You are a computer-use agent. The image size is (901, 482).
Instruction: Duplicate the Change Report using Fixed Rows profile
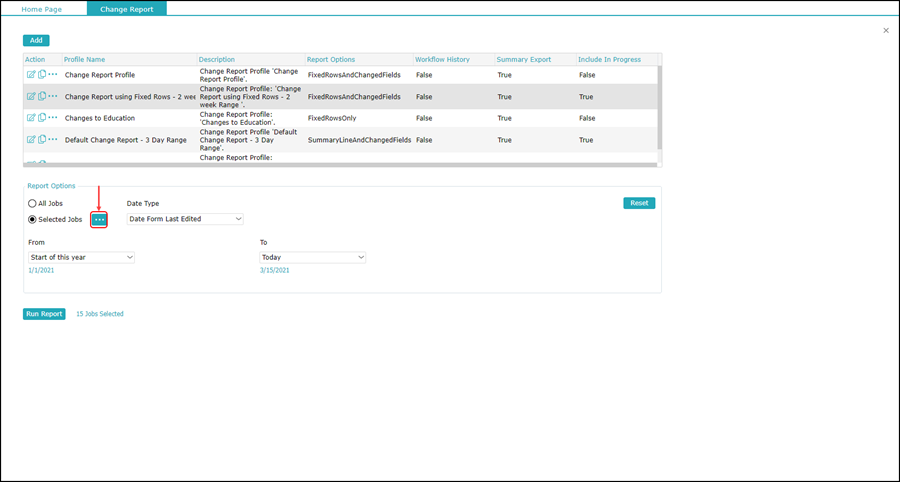[42, 97]
